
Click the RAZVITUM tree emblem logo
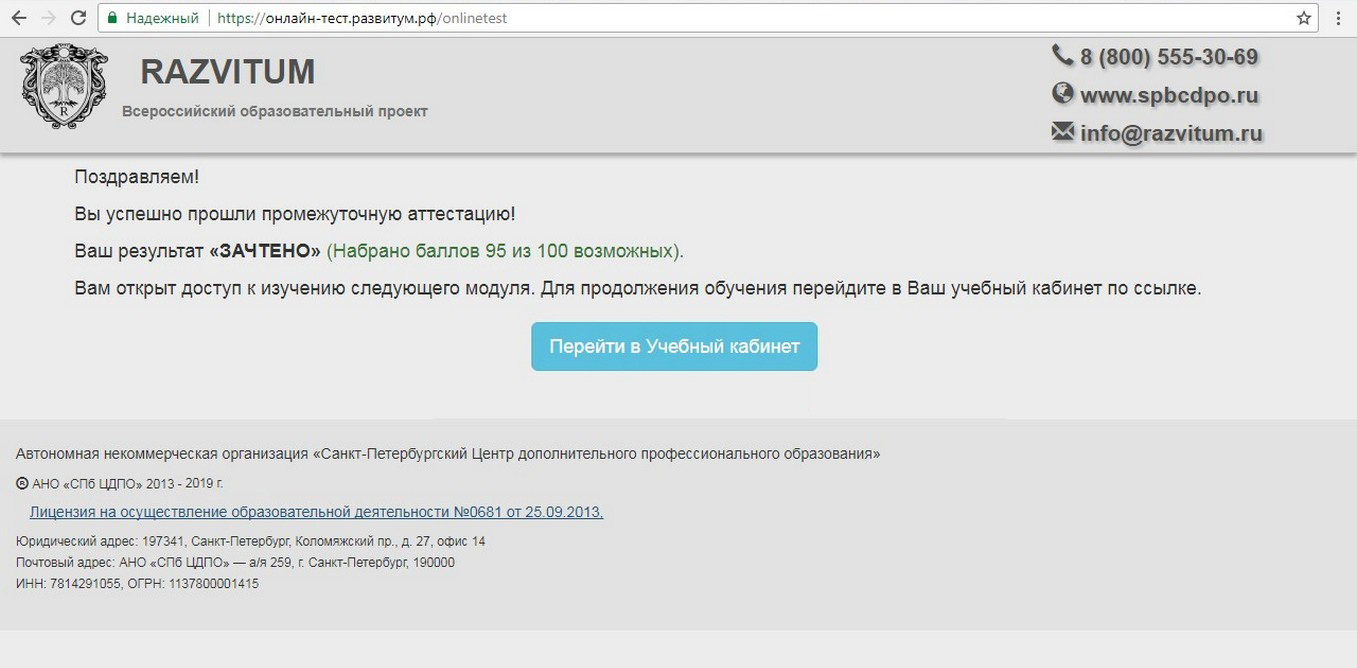[x=63, y=88]
